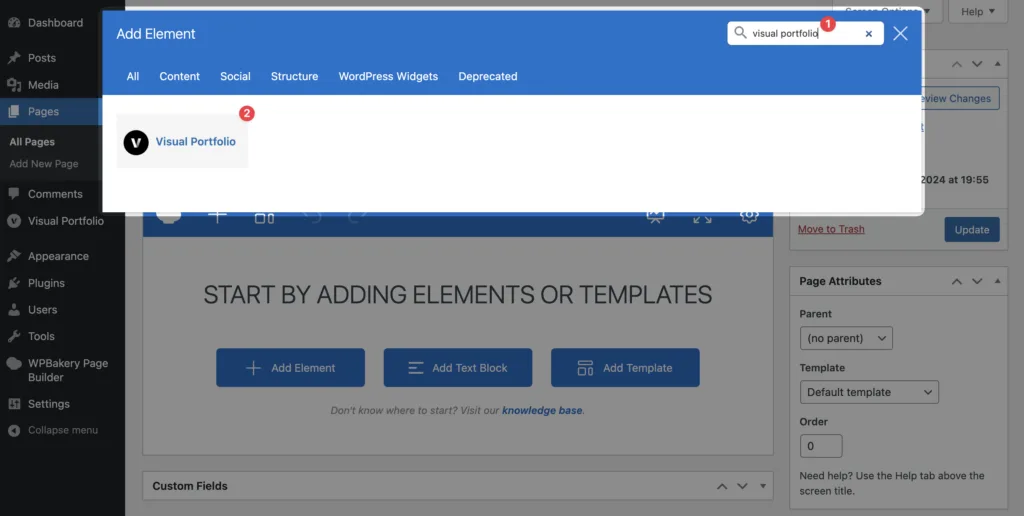Toggle the Page Attributes panel
The width and height of the screenshot is (1024, 516).
coord(997,282)
